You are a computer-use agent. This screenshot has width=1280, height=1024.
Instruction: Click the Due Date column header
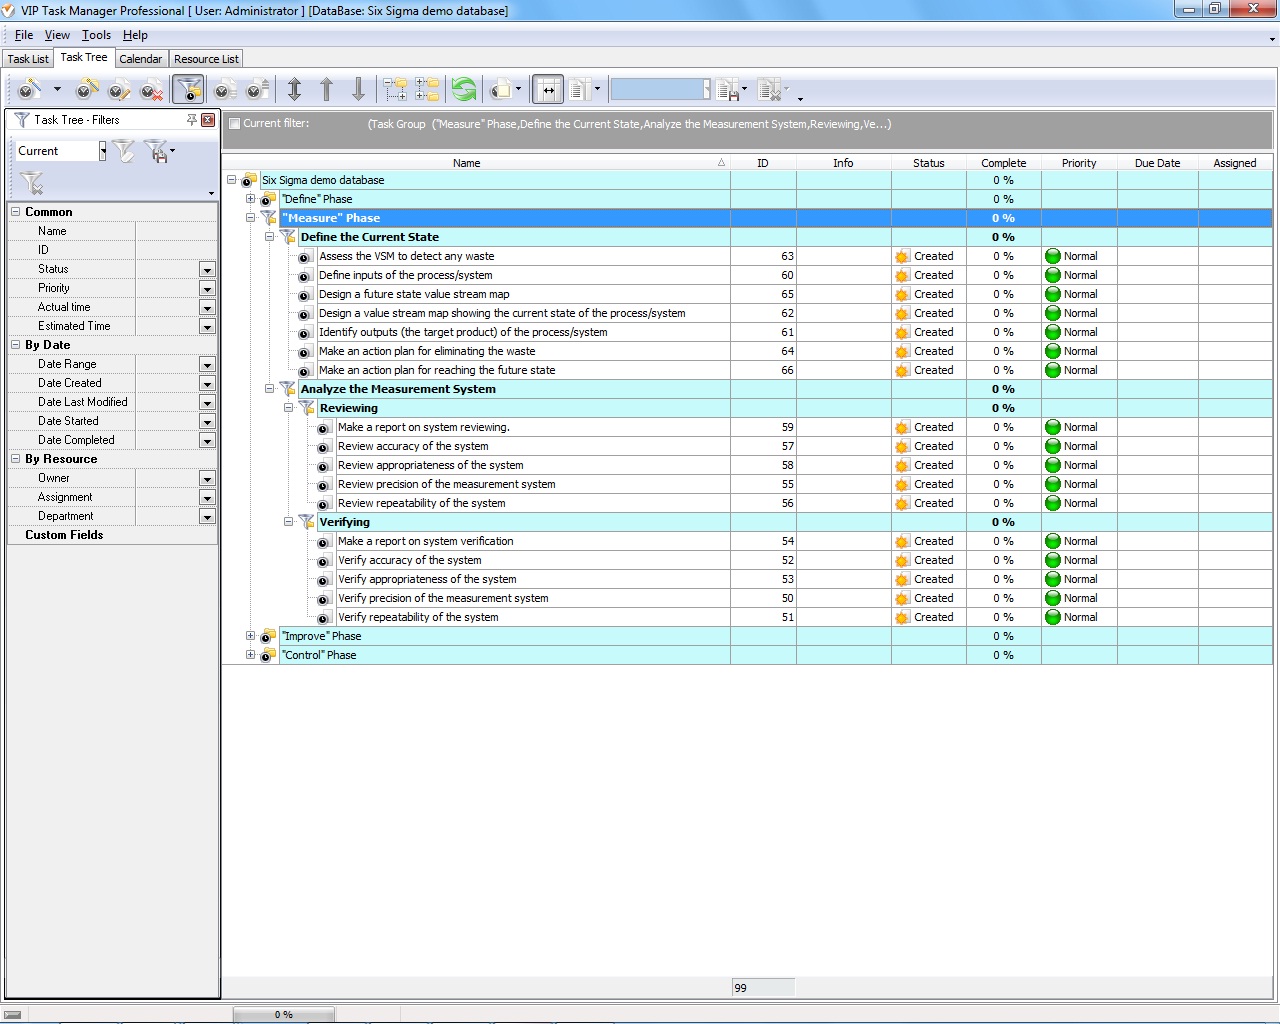point(1156,163)
